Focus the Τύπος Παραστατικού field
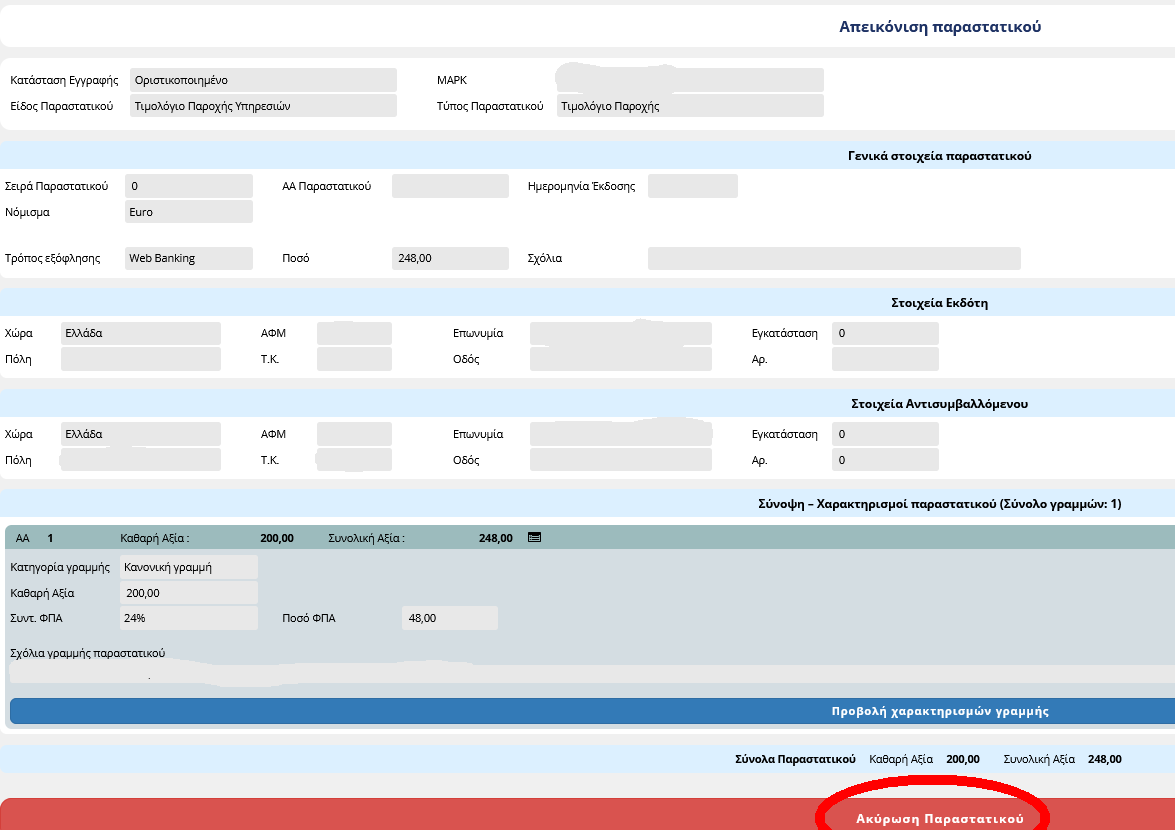This screenshot has width=1175, height=830. 690,106
